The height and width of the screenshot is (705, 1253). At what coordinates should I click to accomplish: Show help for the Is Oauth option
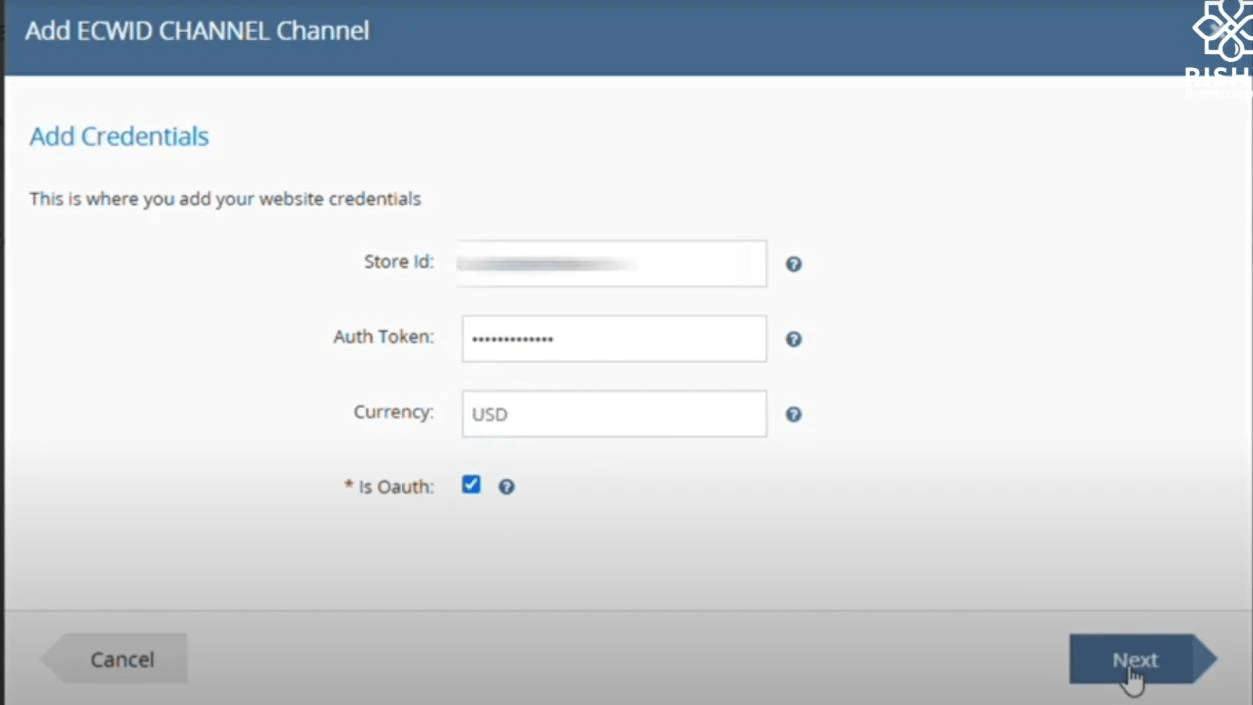506,487
